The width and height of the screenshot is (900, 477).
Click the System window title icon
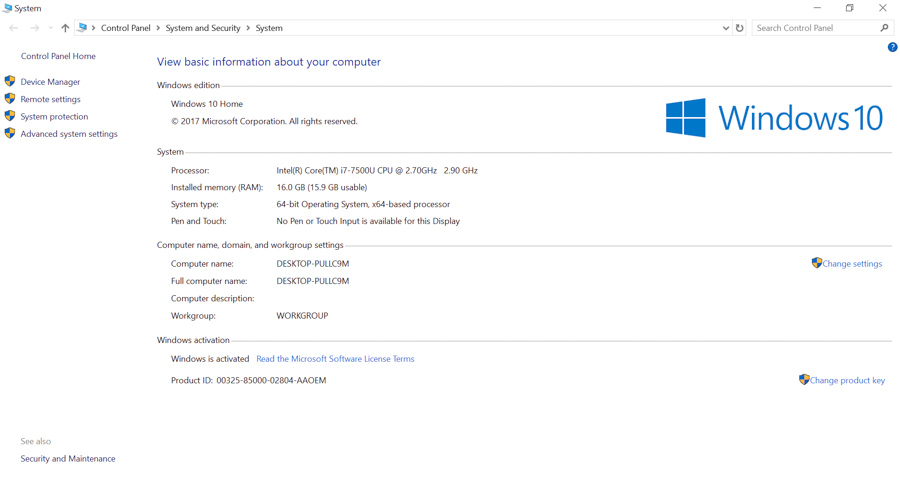(x=7, y=8)
